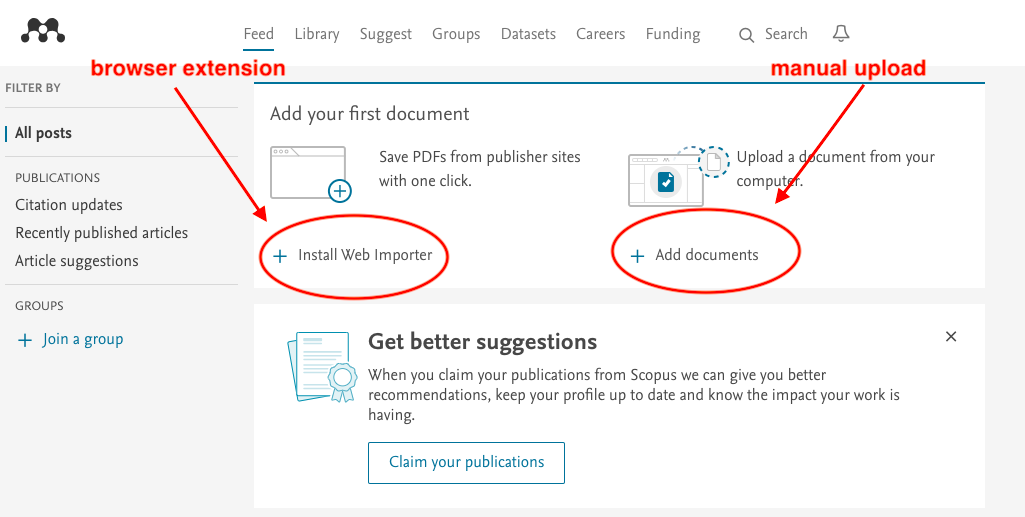The width and height of the screenshot is (1025, 517).
Task: Open the notifications bell icon
Action: (841, 34)
